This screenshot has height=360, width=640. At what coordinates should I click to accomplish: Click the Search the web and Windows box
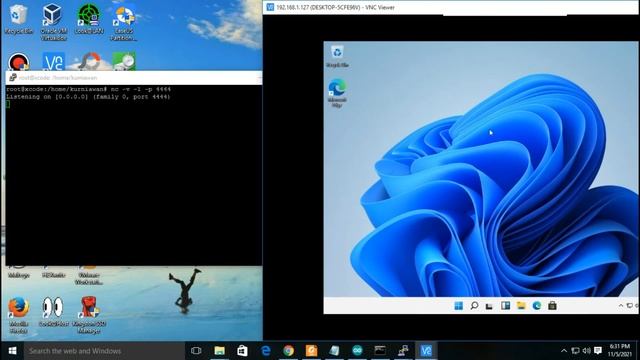click(x=104, y=351)
